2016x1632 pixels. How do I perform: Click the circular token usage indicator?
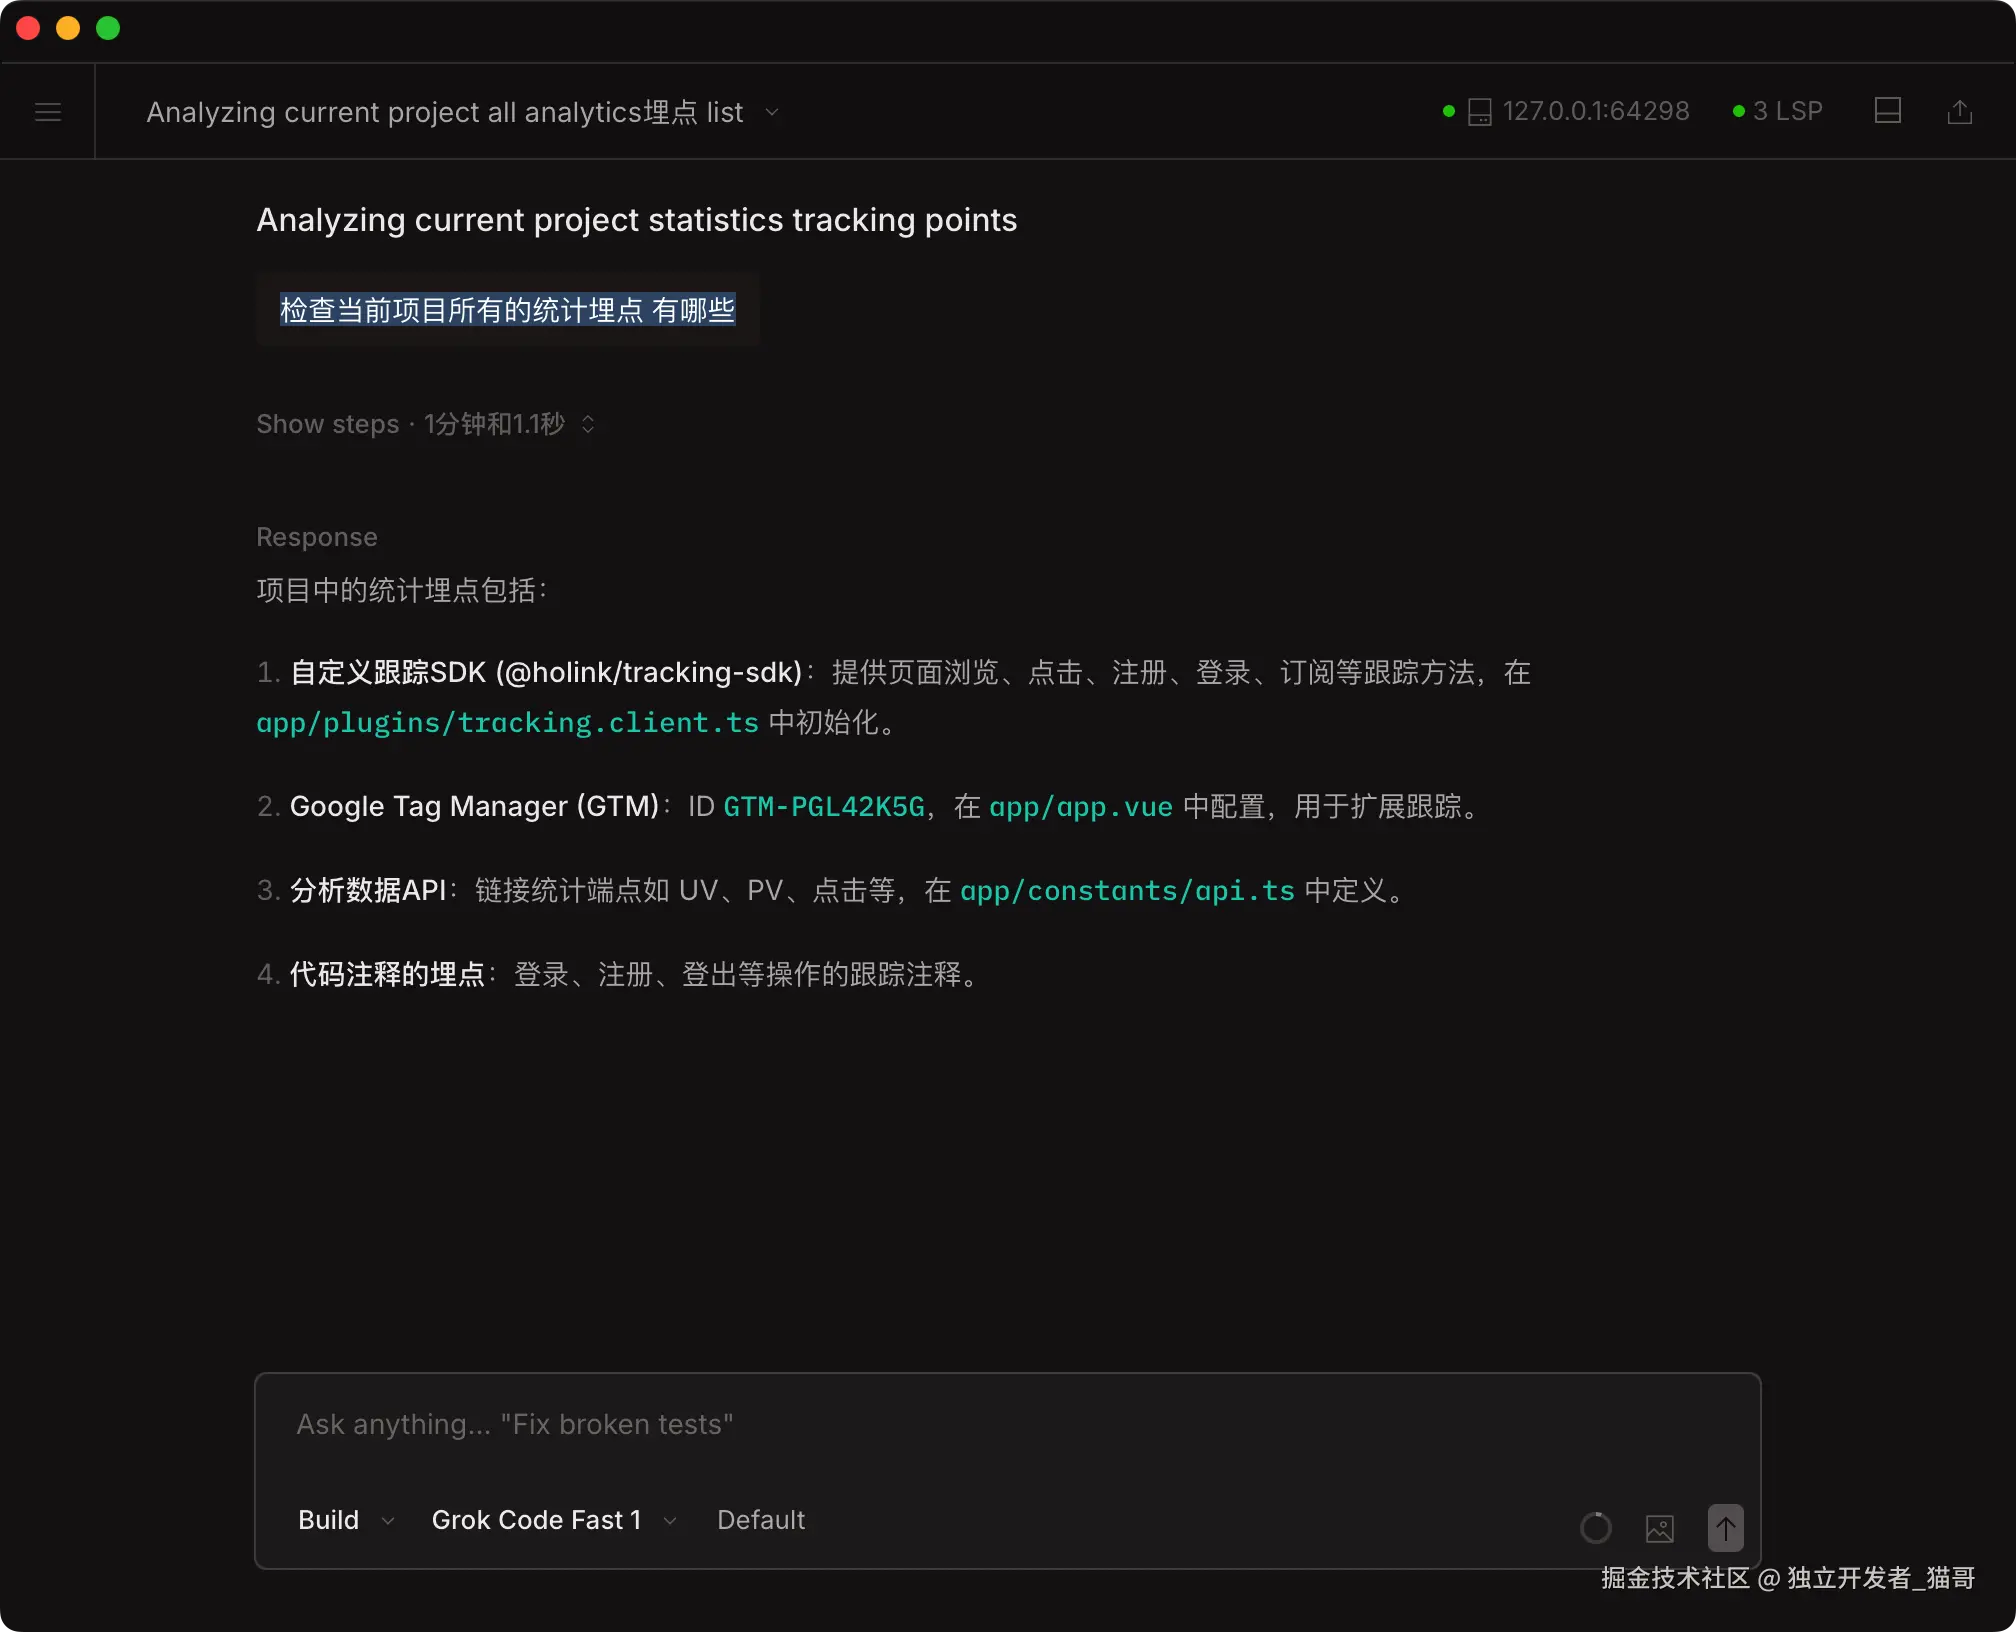[1596, 1528]
